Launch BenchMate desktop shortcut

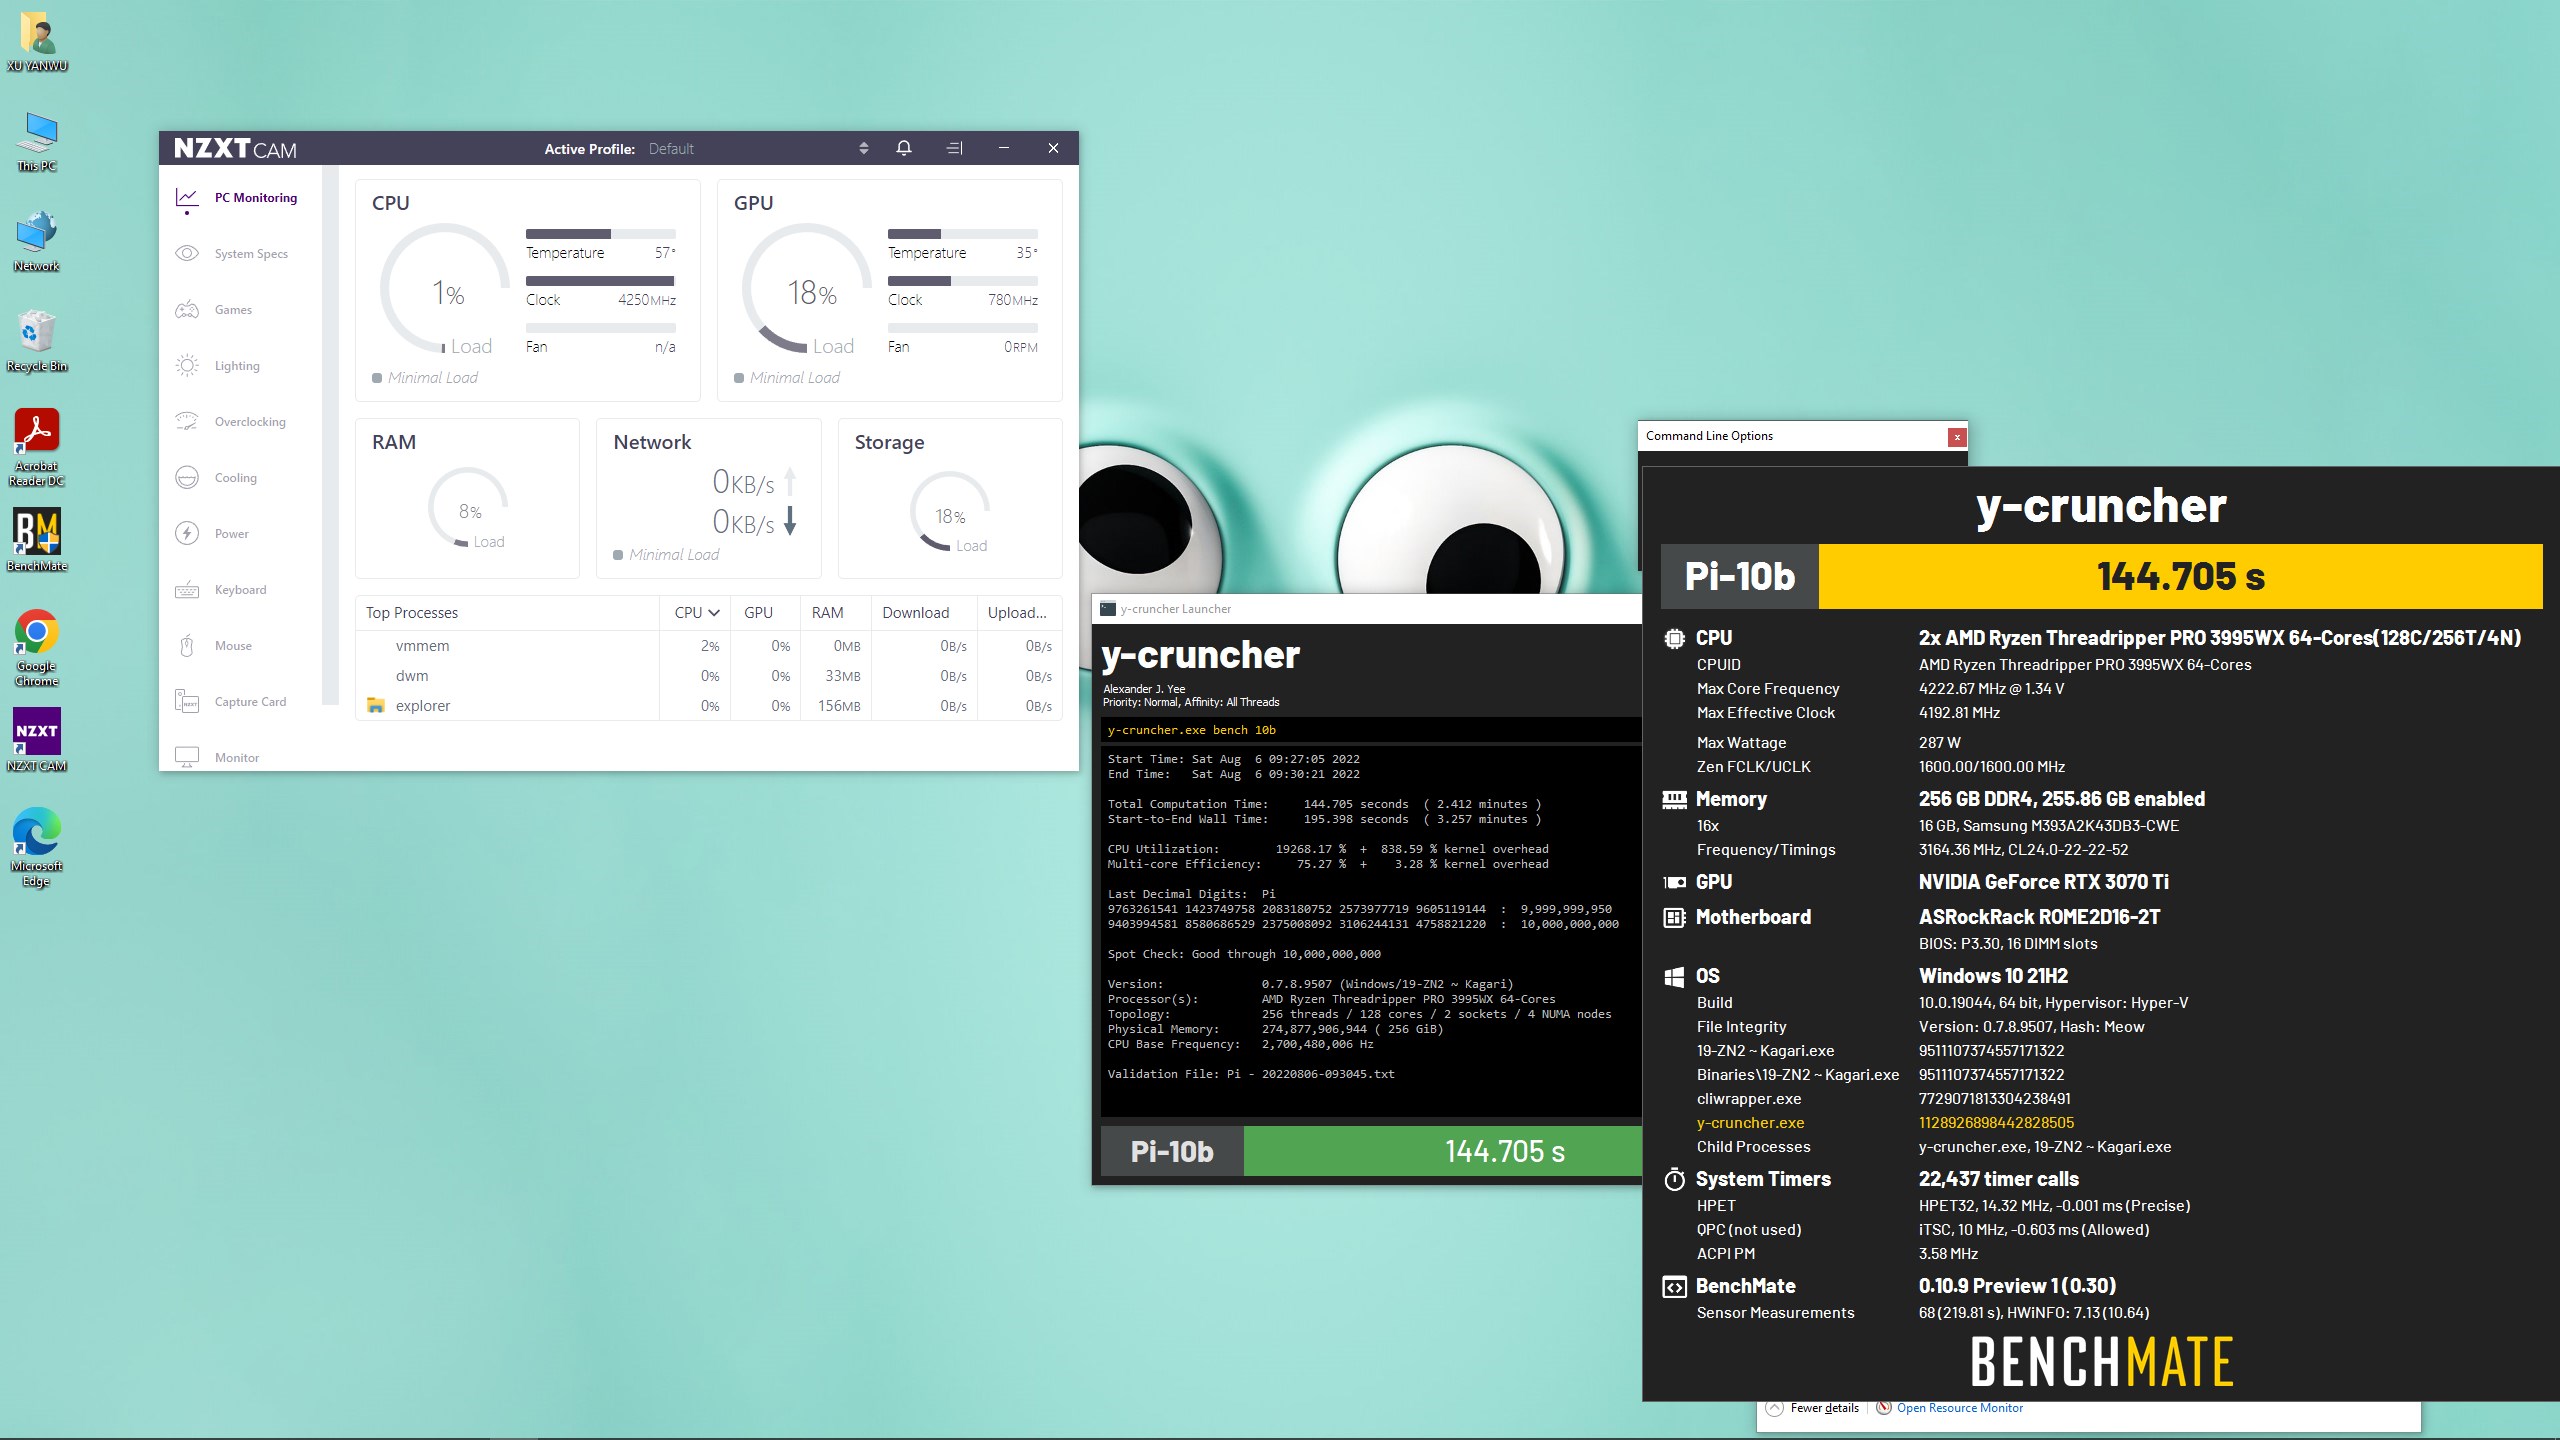37,541
